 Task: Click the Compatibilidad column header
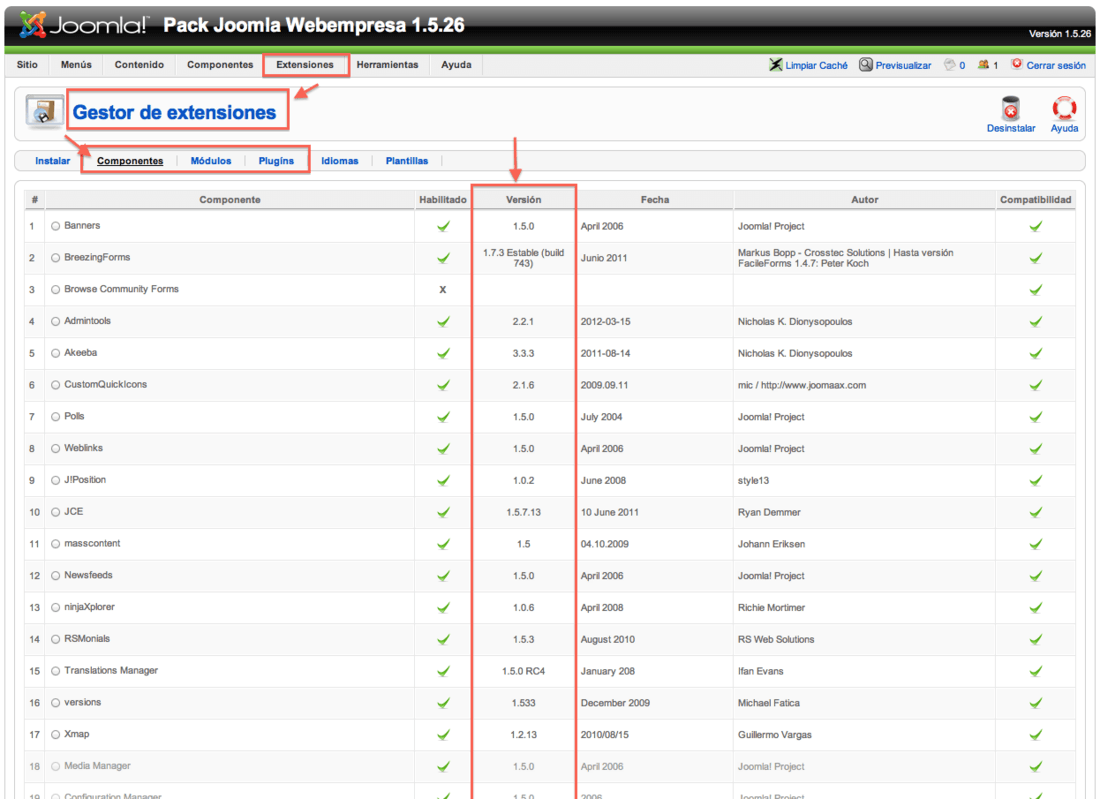[x=1035, y=200]
